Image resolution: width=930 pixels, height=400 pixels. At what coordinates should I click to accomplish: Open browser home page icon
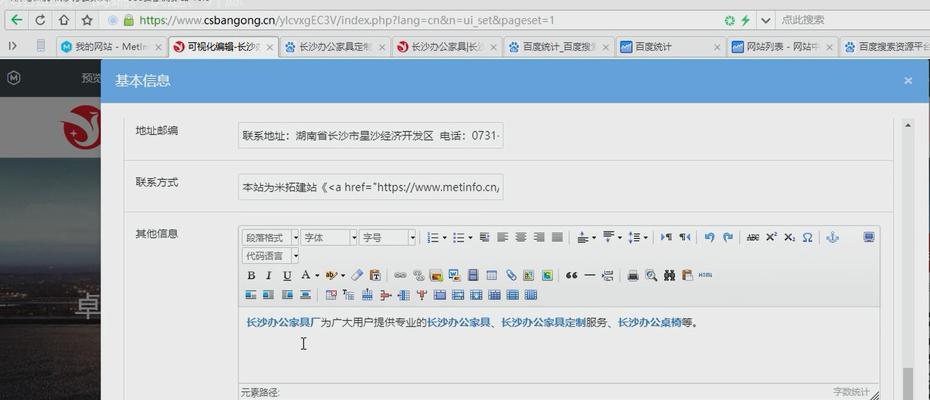63,20
